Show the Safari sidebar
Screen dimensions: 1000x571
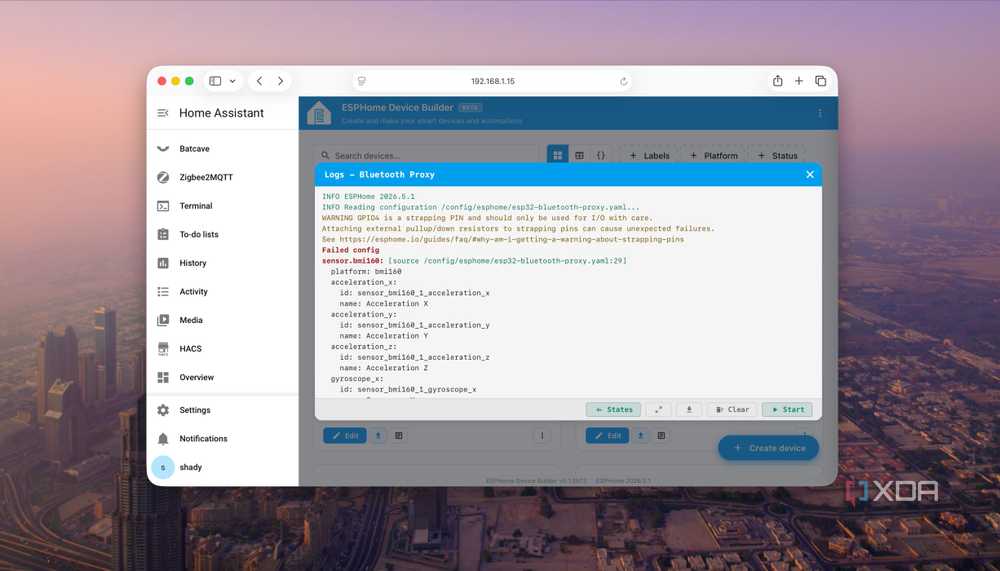[216, 81]
